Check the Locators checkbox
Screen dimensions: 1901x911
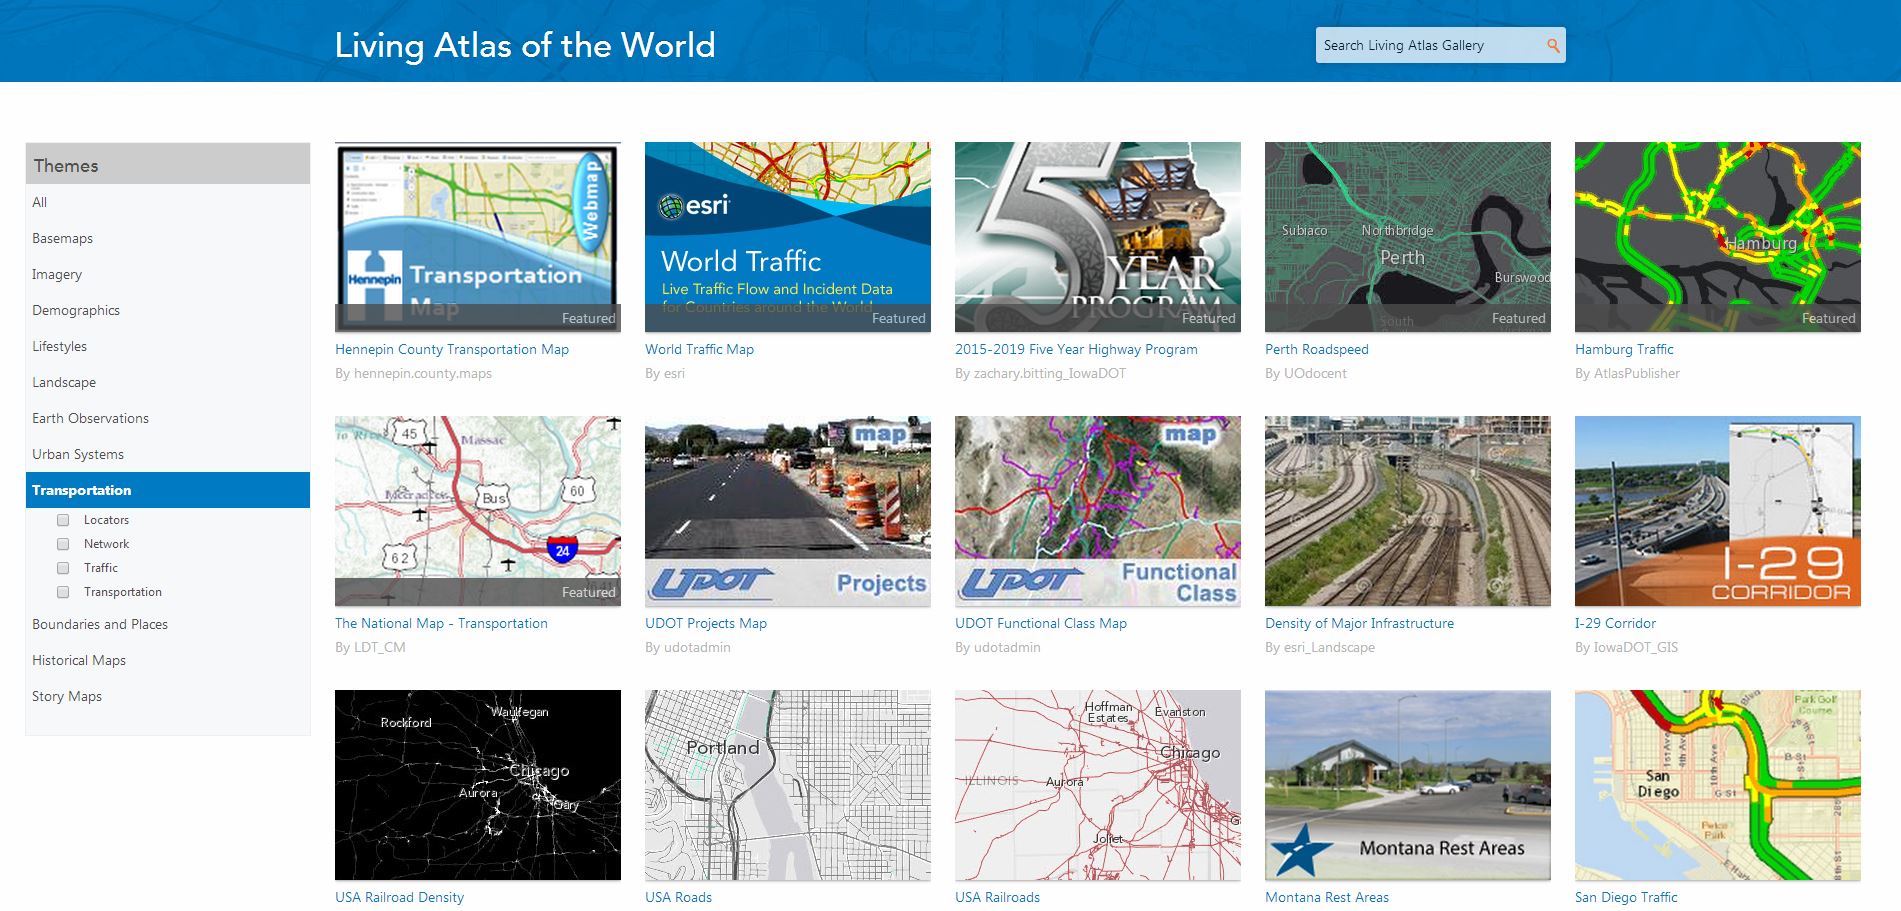pyautogui.click(x=63, y=520)
